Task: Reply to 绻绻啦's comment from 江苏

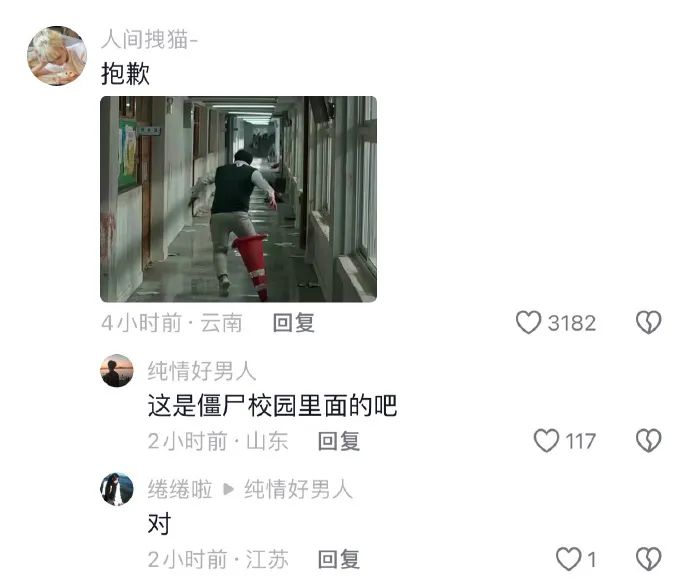Action: 339,559
